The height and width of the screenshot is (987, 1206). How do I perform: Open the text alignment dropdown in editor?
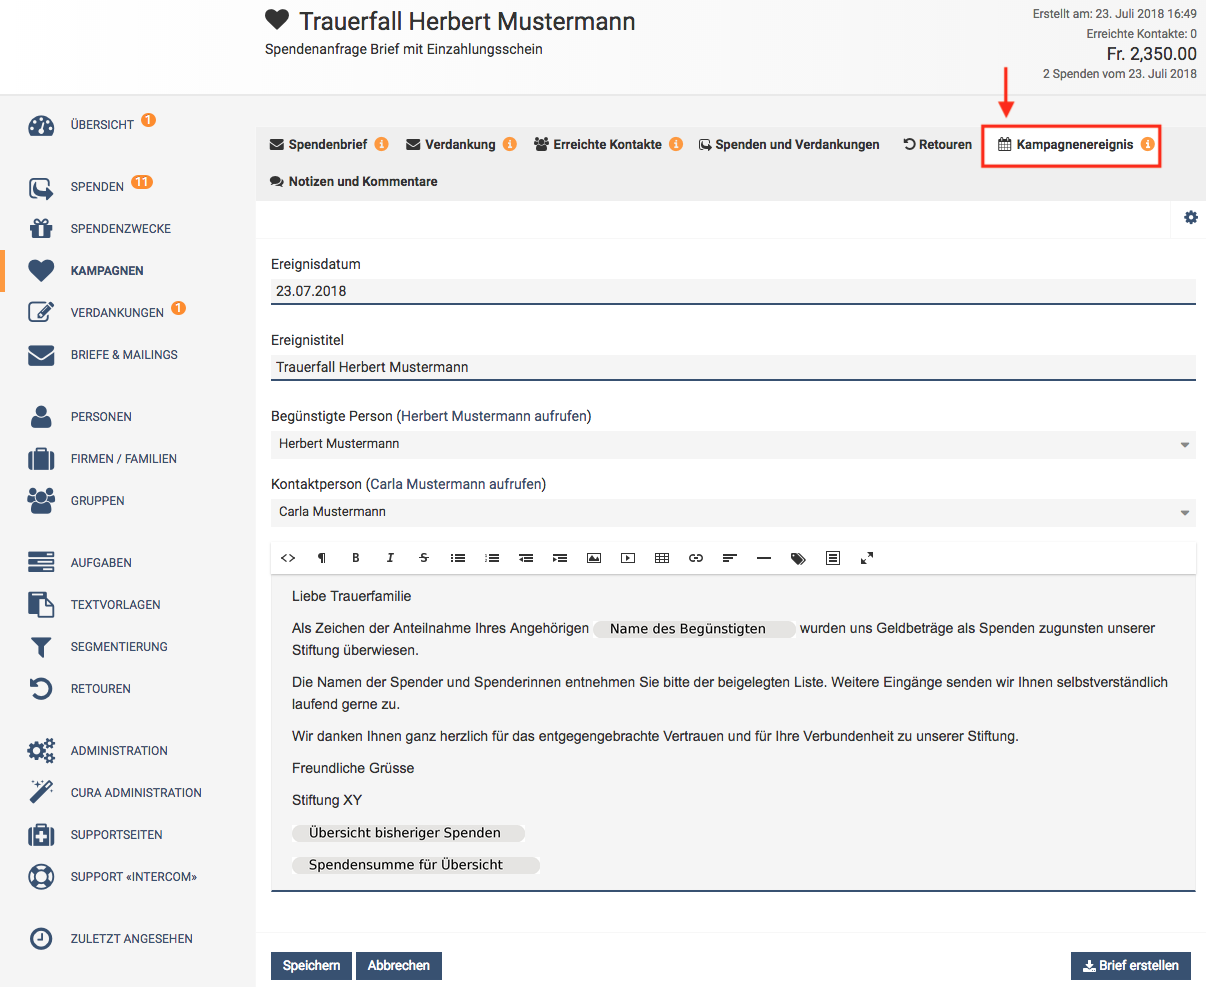coord(730,558)
